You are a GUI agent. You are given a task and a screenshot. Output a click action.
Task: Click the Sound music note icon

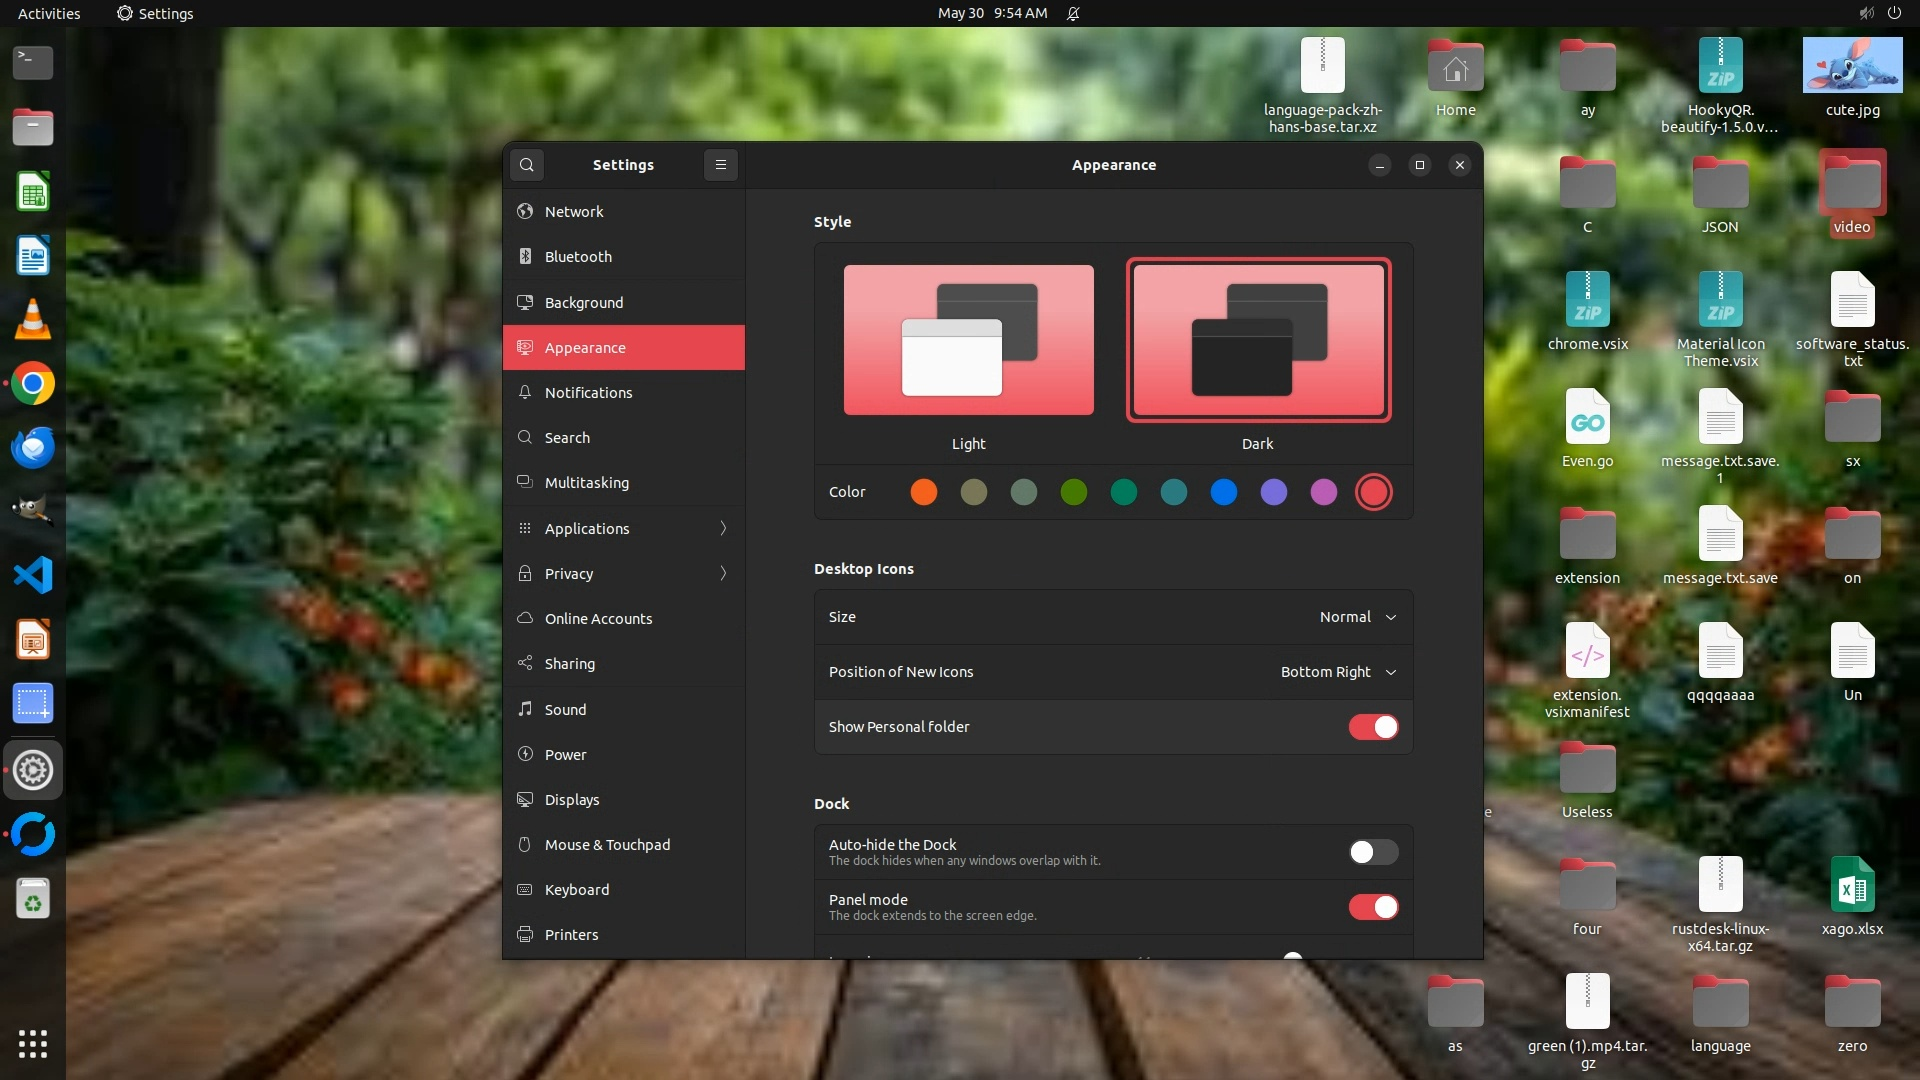click(x=525, y=709)
